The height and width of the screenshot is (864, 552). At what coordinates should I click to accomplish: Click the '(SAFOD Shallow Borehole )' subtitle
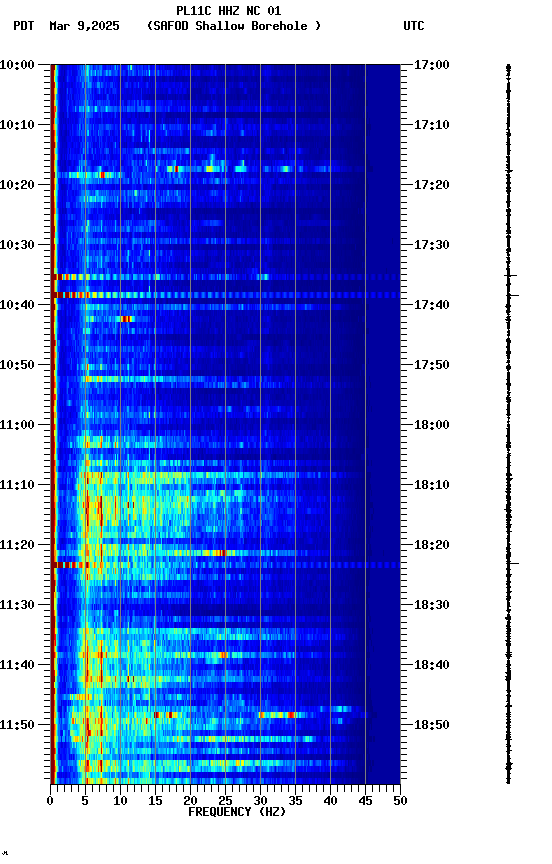pos(234,26)
